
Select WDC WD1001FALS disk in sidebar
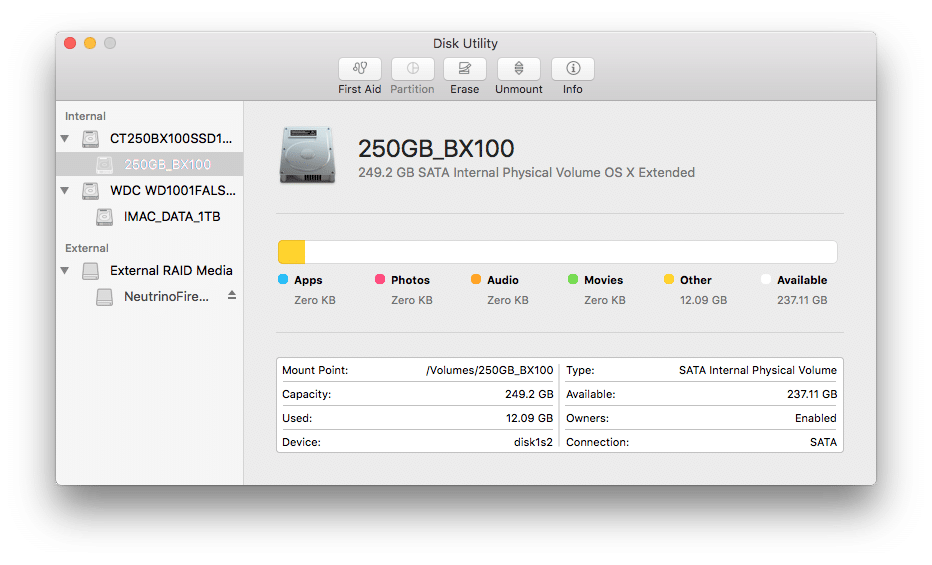click(x=172, y=190)
